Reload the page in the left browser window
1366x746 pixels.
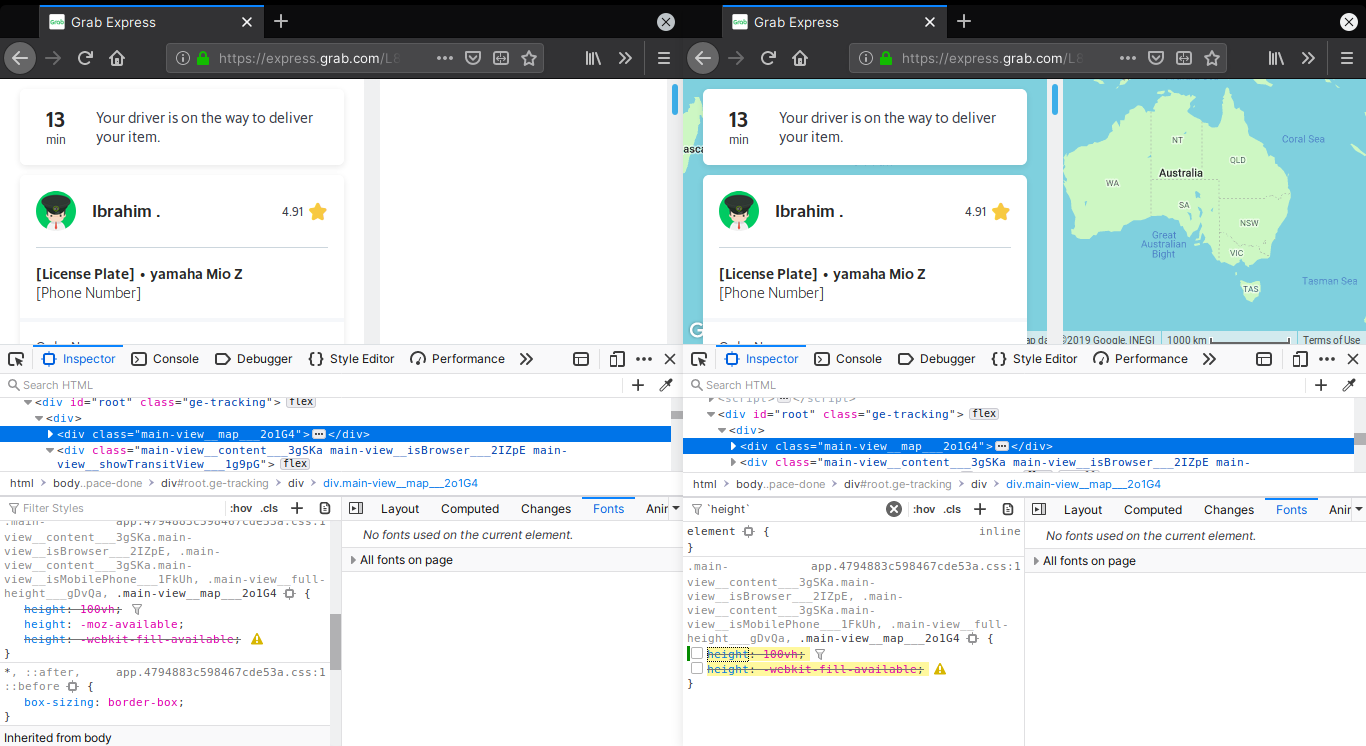click(x=85, y=58)
